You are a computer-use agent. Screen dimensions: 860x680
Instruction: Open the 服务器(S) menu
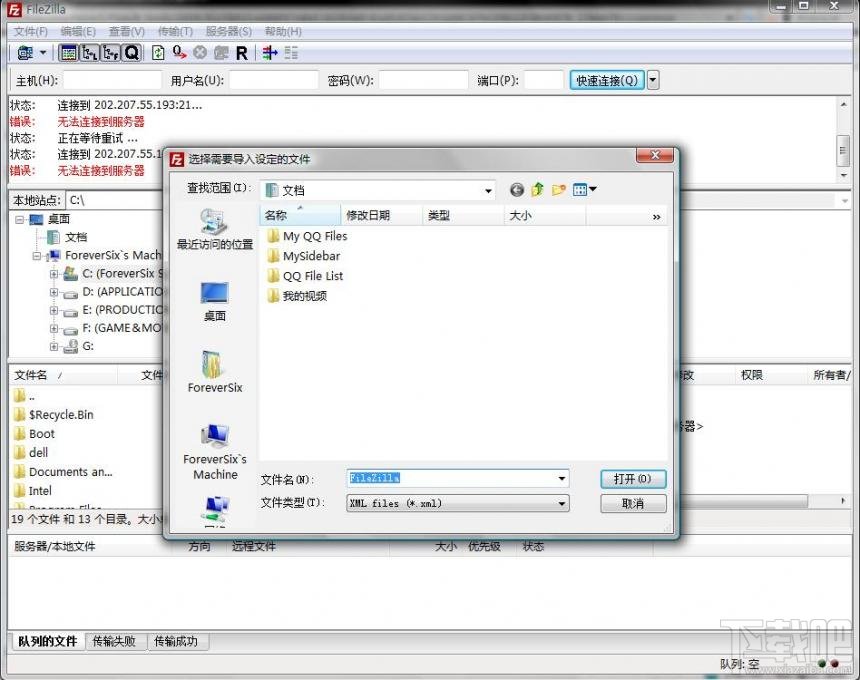[x=229, y=32]
